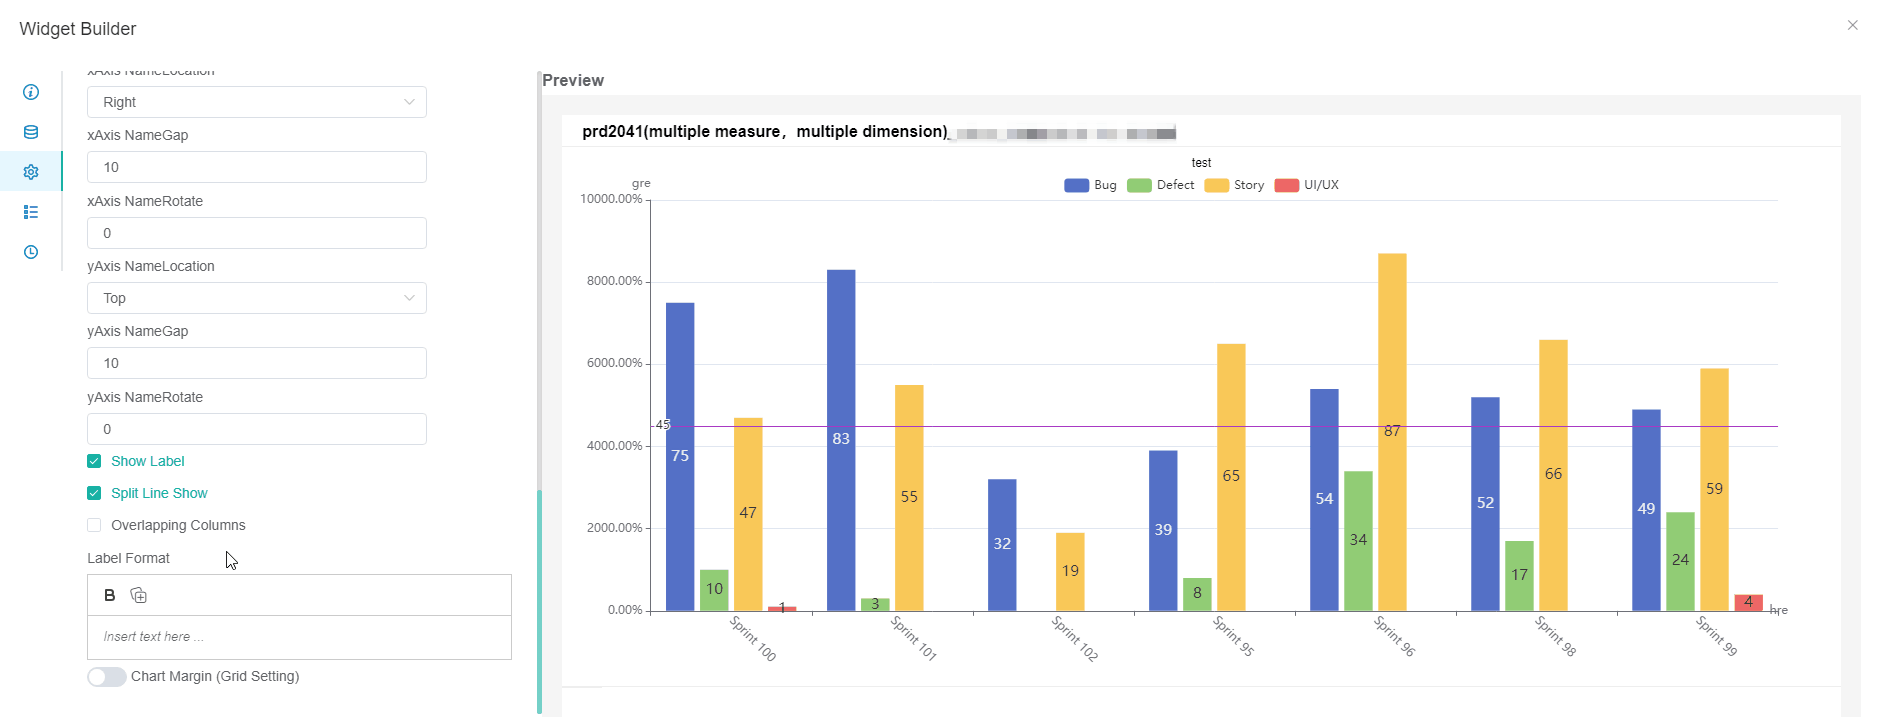
Task: Click the insert field icon beside Bold
Action: tap(139, 595)
